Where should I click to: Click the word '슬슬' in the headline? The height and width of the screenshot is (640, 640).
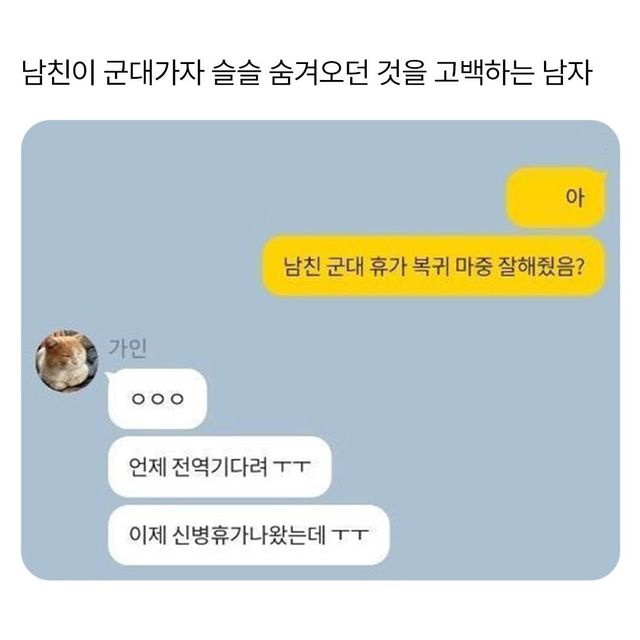pyautogui.click(x=236, y=73)
